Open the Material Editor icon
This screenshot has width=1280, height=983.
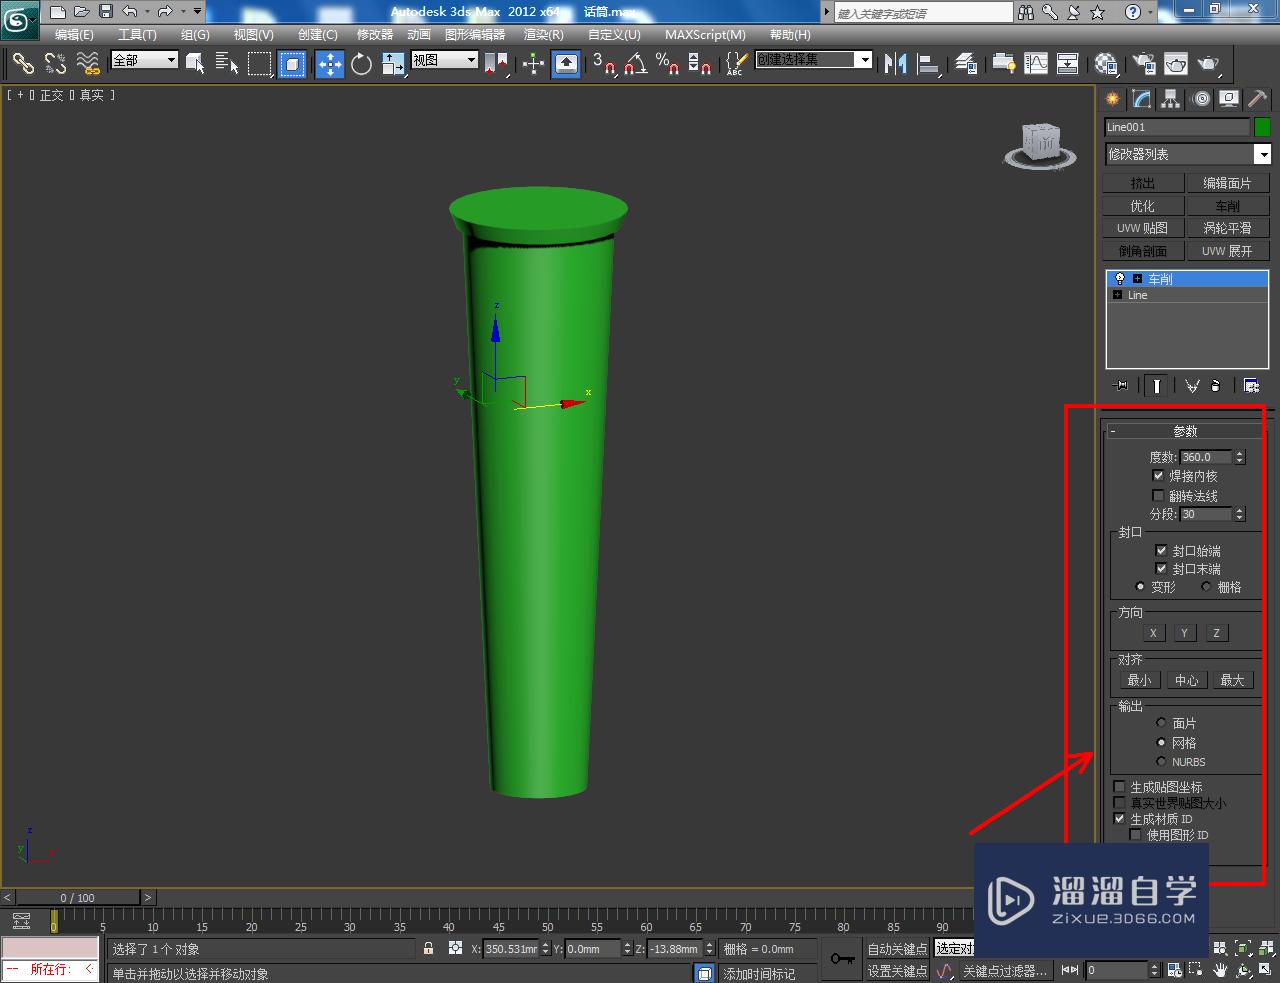tap(1106, 63)
